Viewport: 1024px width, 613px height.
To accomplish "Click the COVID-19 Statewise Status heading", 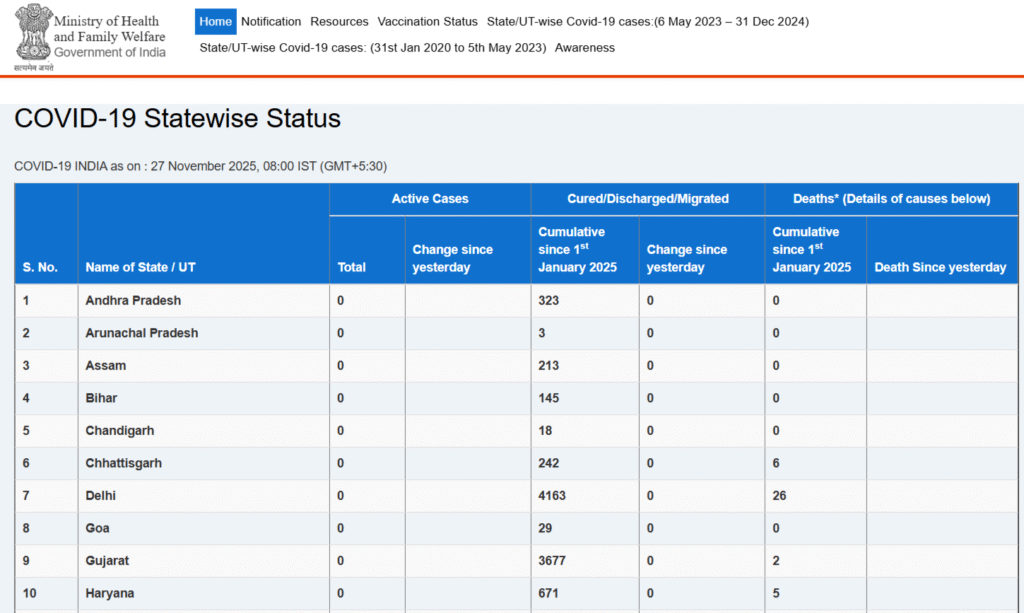I will [x=177, y=119].
